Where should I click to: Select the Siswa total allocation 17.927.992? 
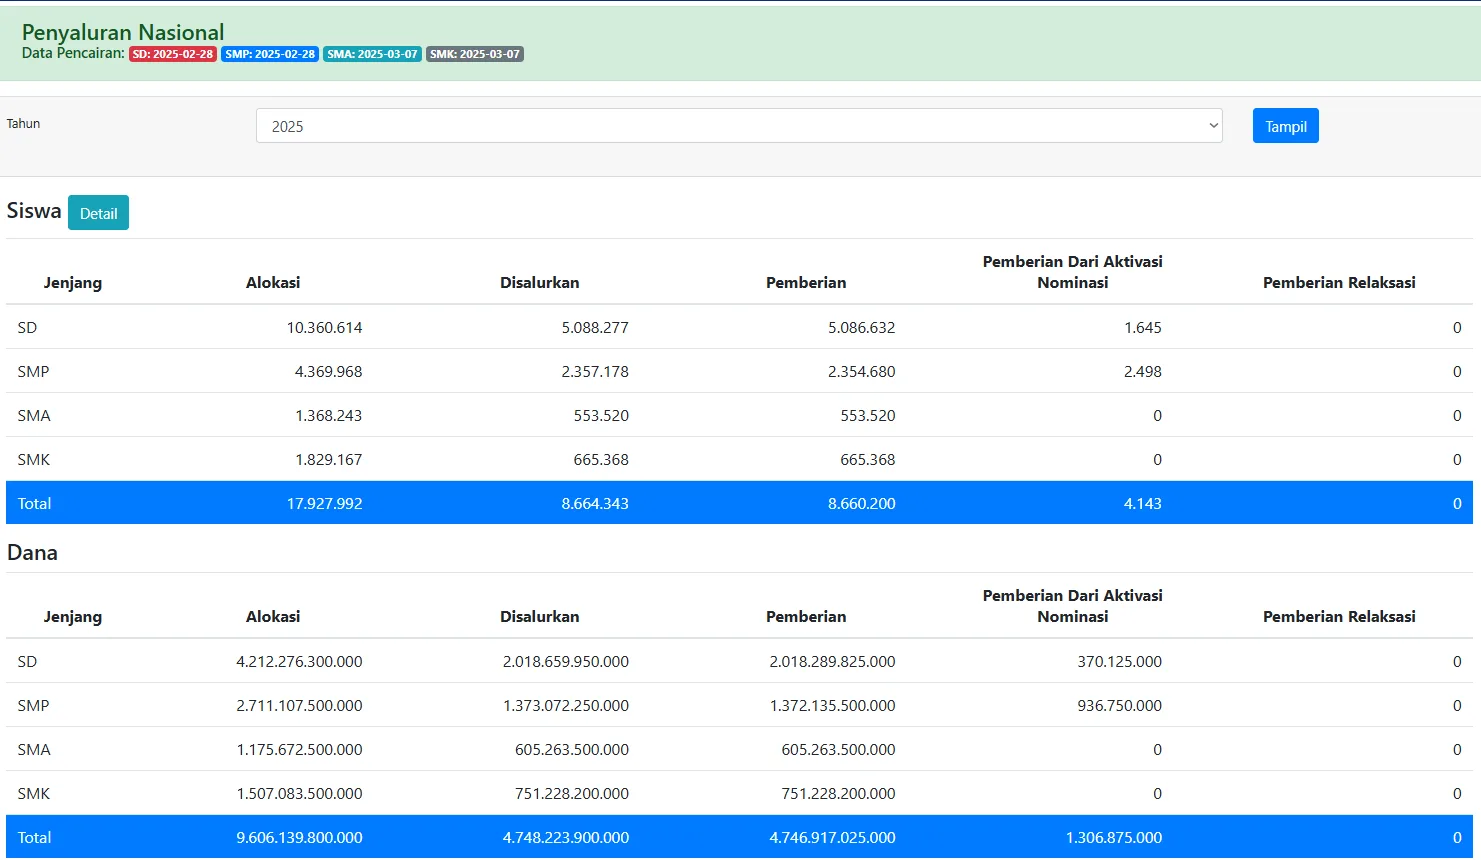[324, 504]
